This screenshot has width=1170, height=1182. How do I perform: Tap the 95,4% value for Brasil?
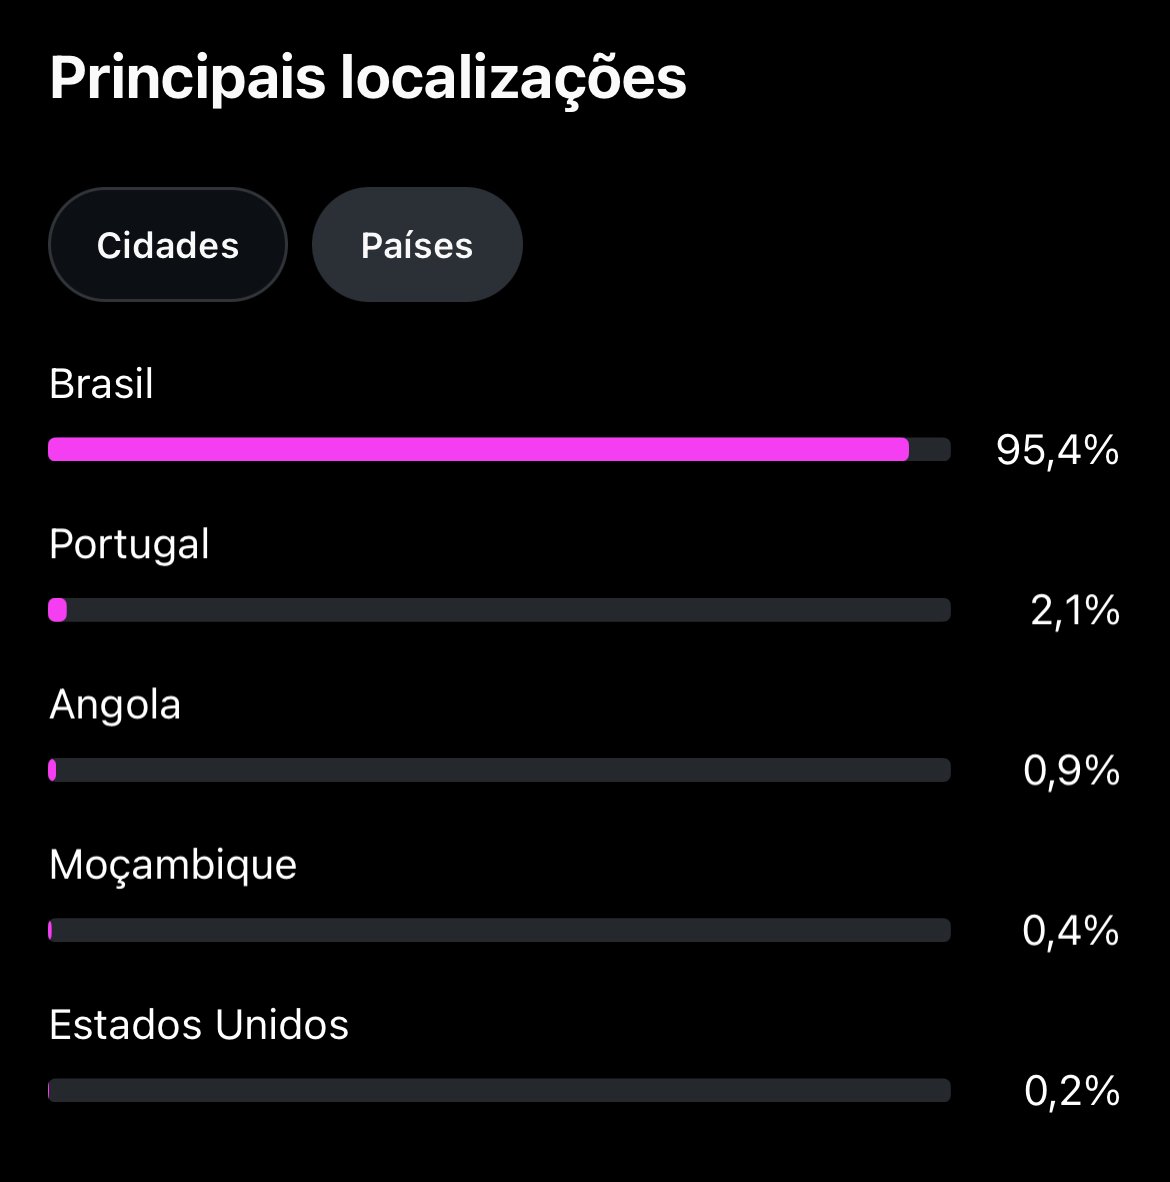click(1057, 451)
